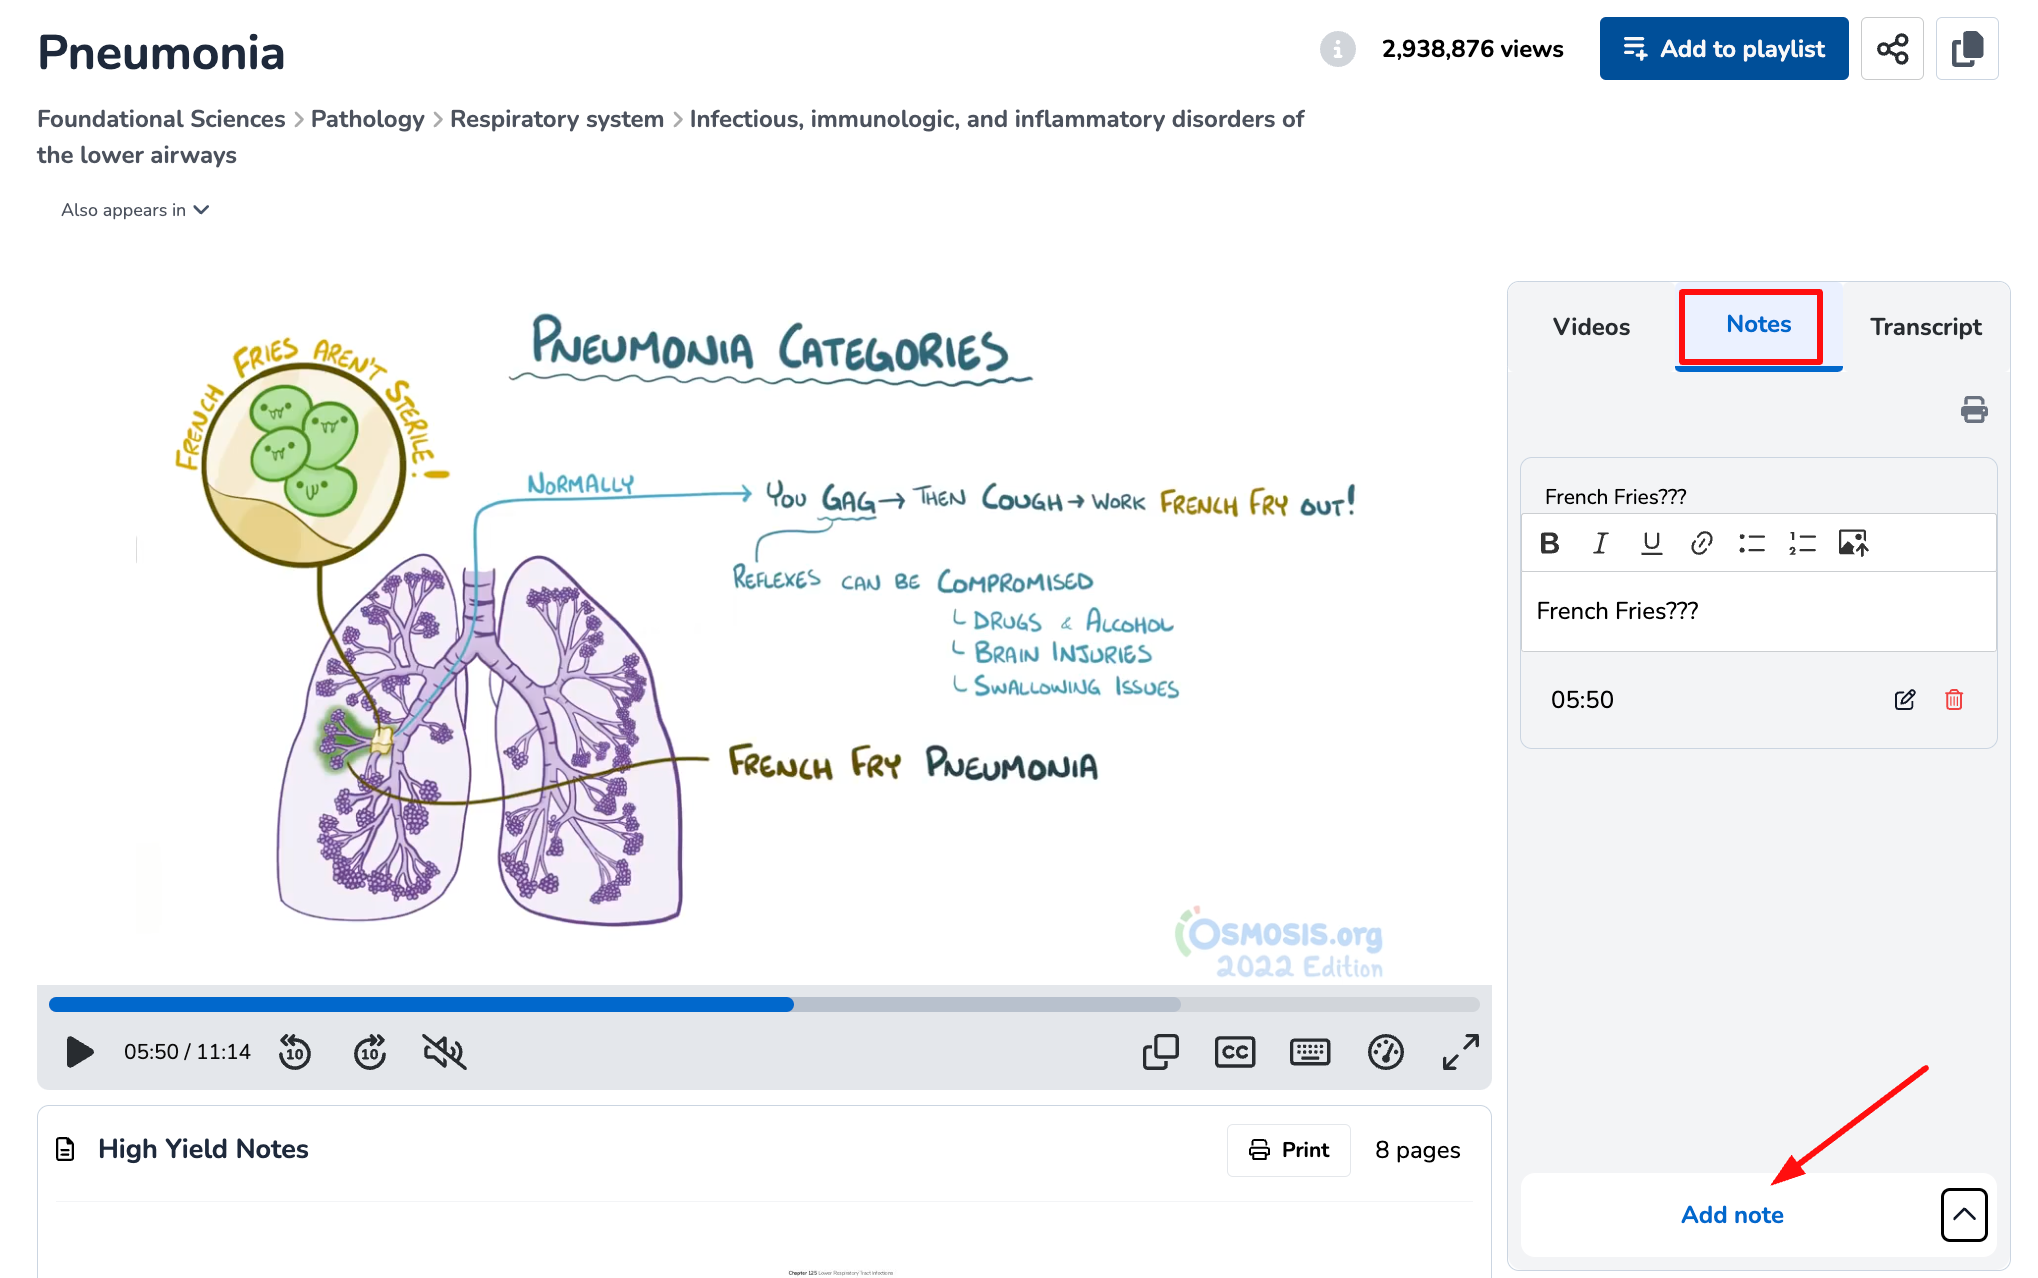Toggle bold formatting in note editor

(1549, 543)
